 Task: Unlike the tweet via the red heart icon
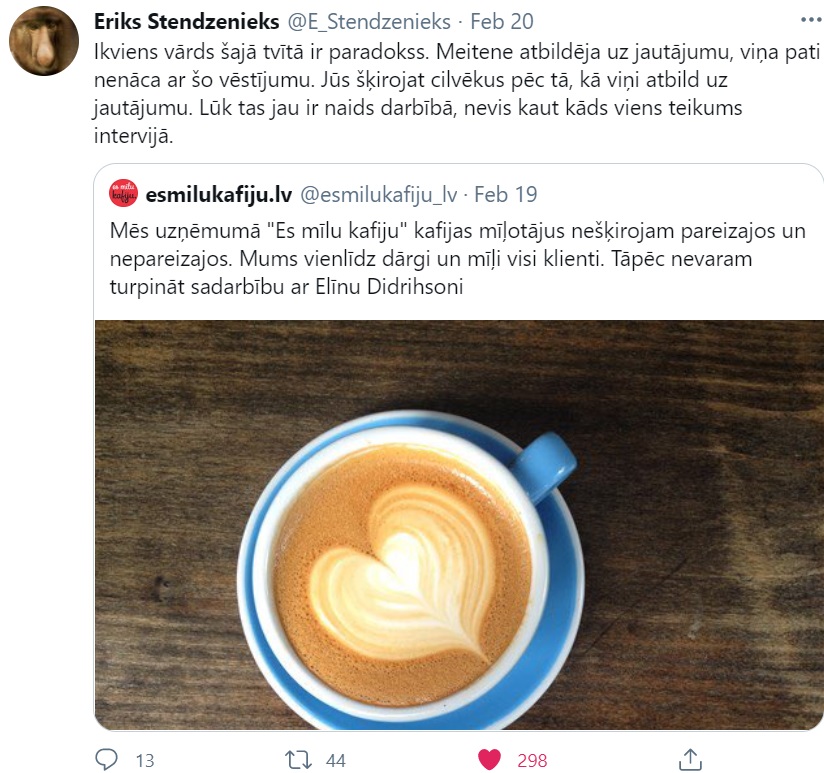click(489, 760)
